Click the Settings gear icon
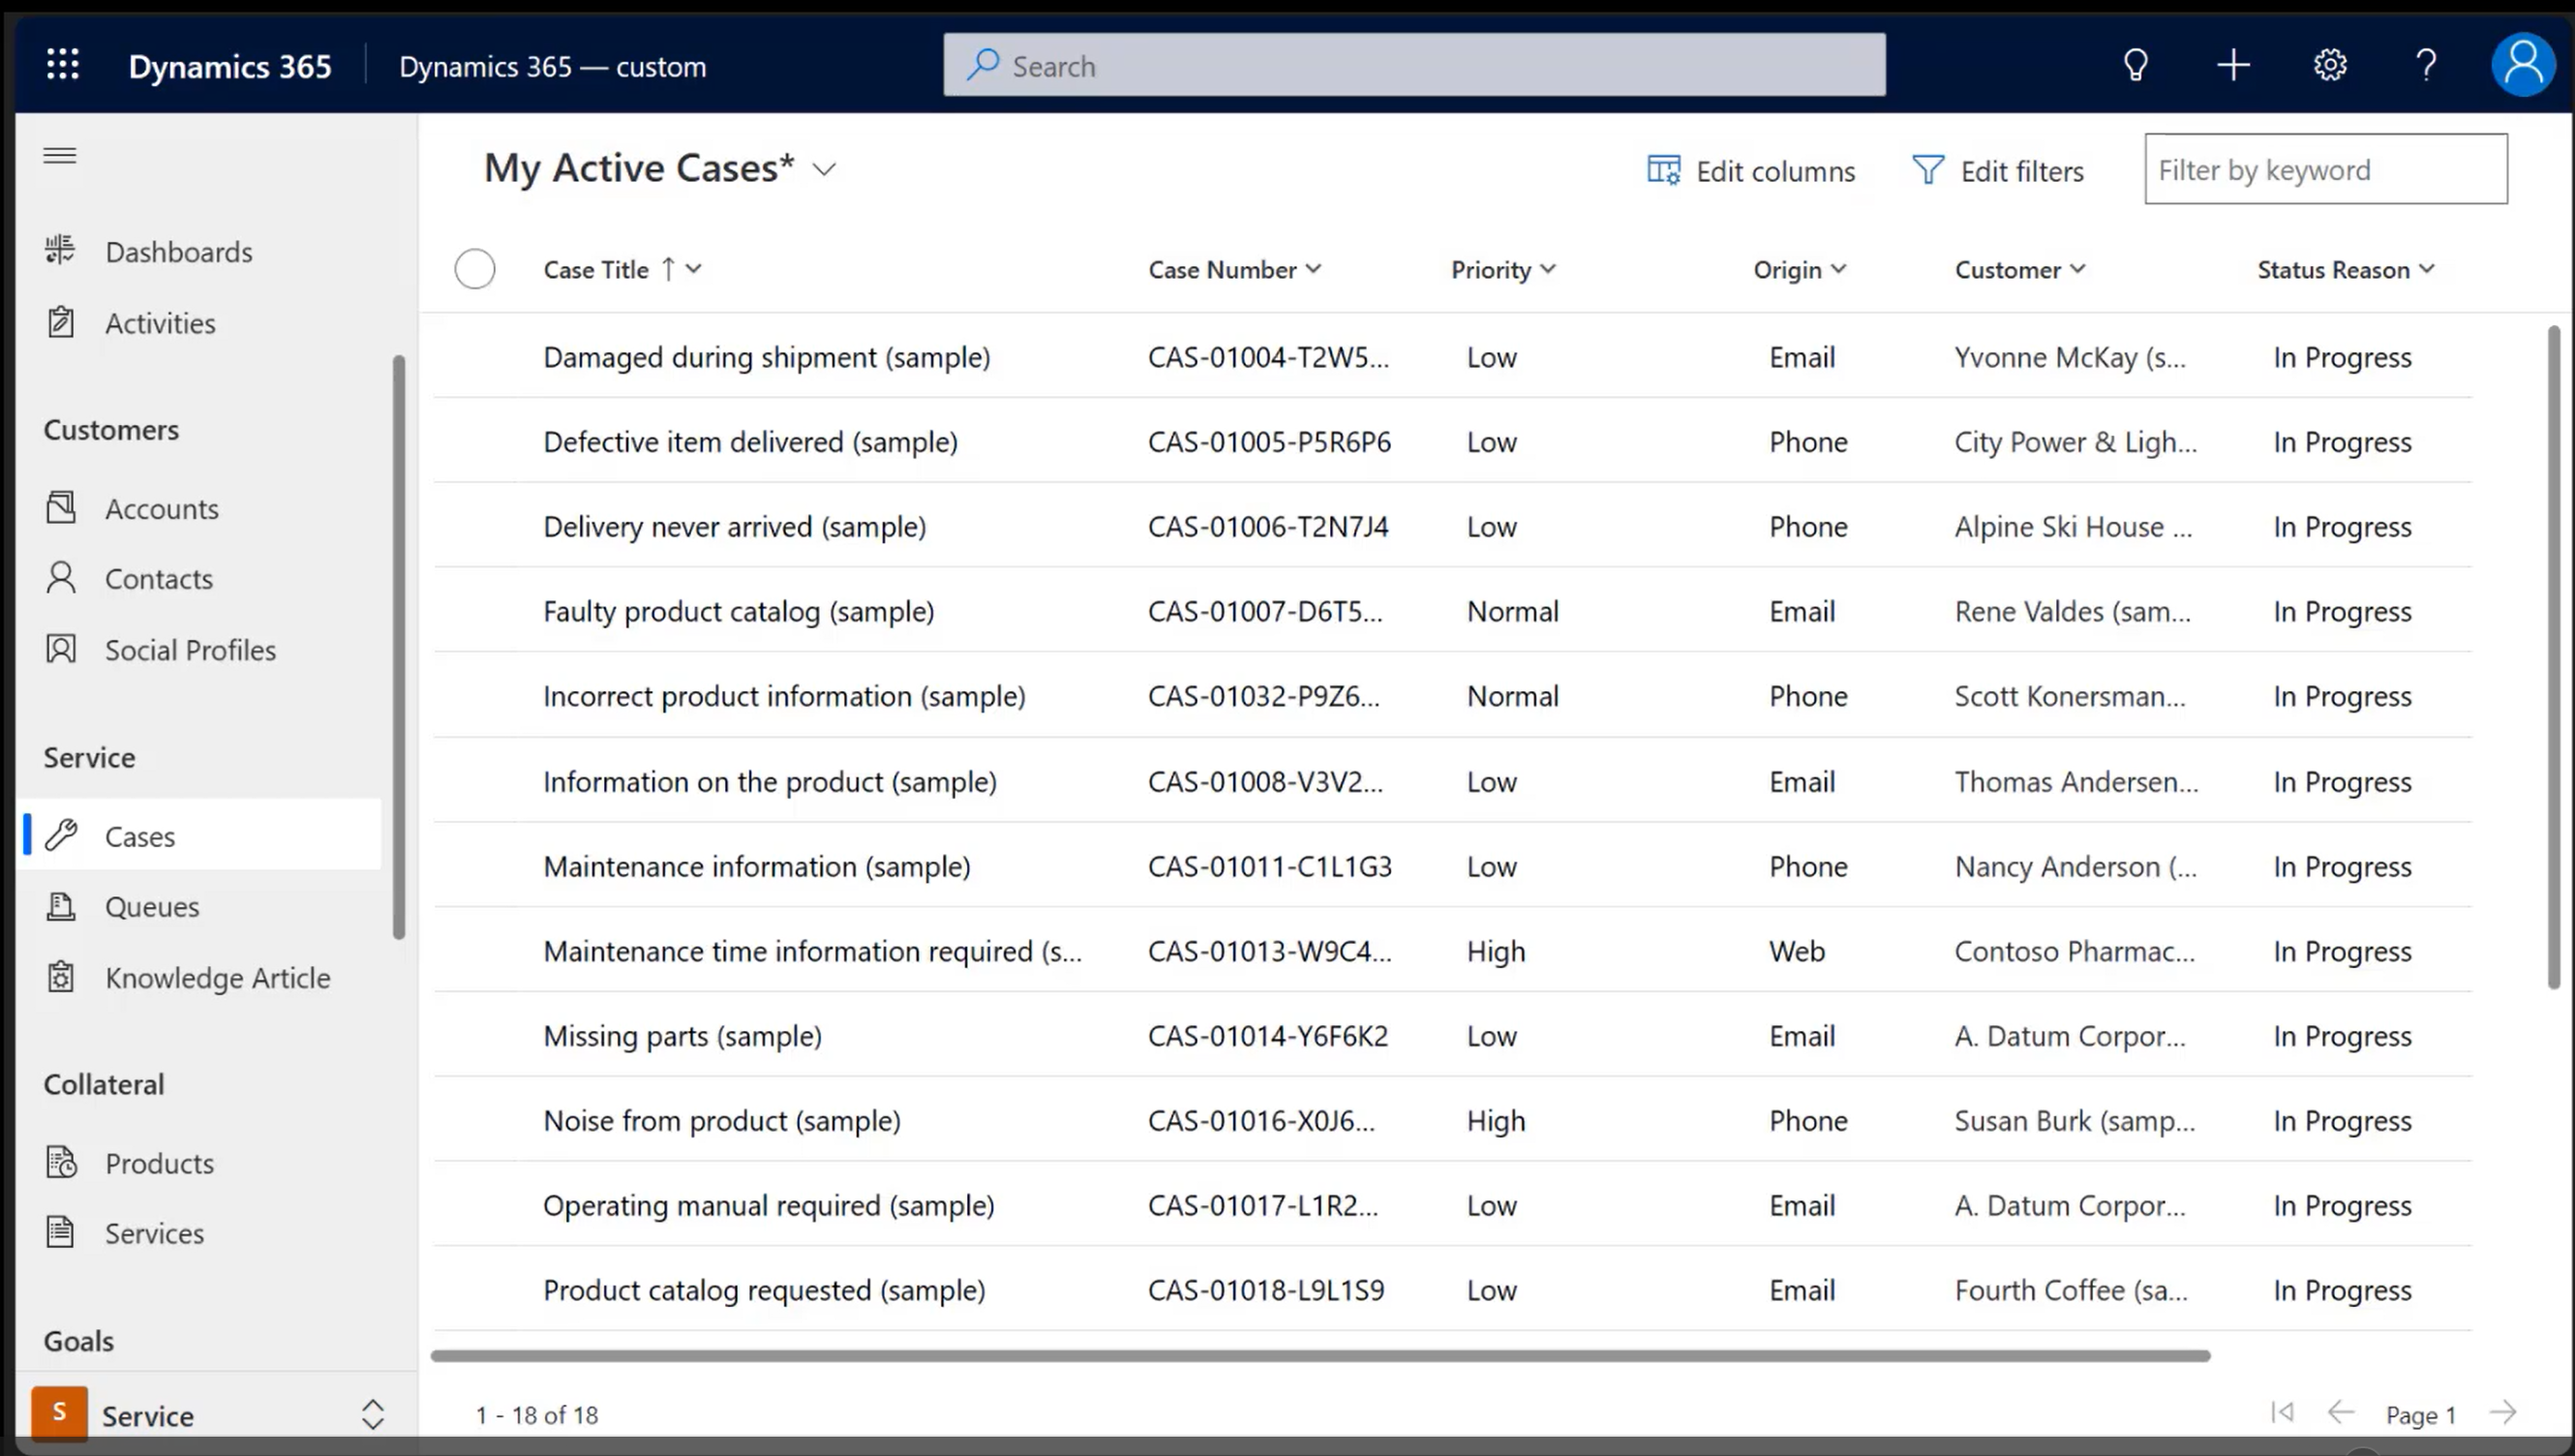This screenshot has height=1456, width=2575. point(2331,66)
